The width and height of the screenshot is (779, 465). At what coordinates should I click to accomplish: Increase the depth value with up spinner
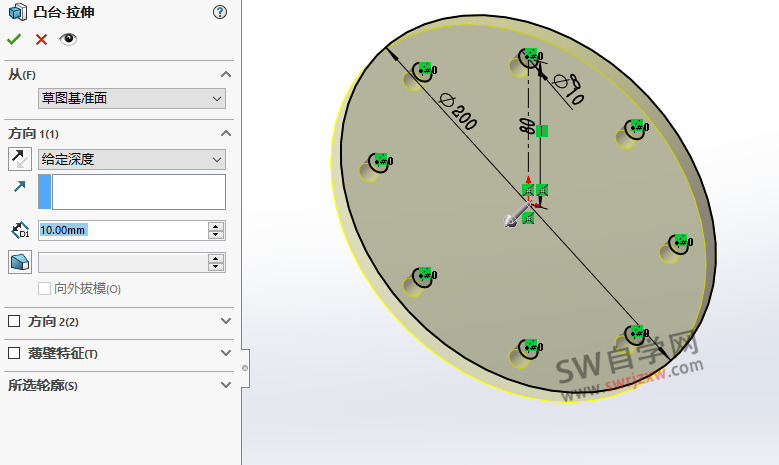(216, 226)
